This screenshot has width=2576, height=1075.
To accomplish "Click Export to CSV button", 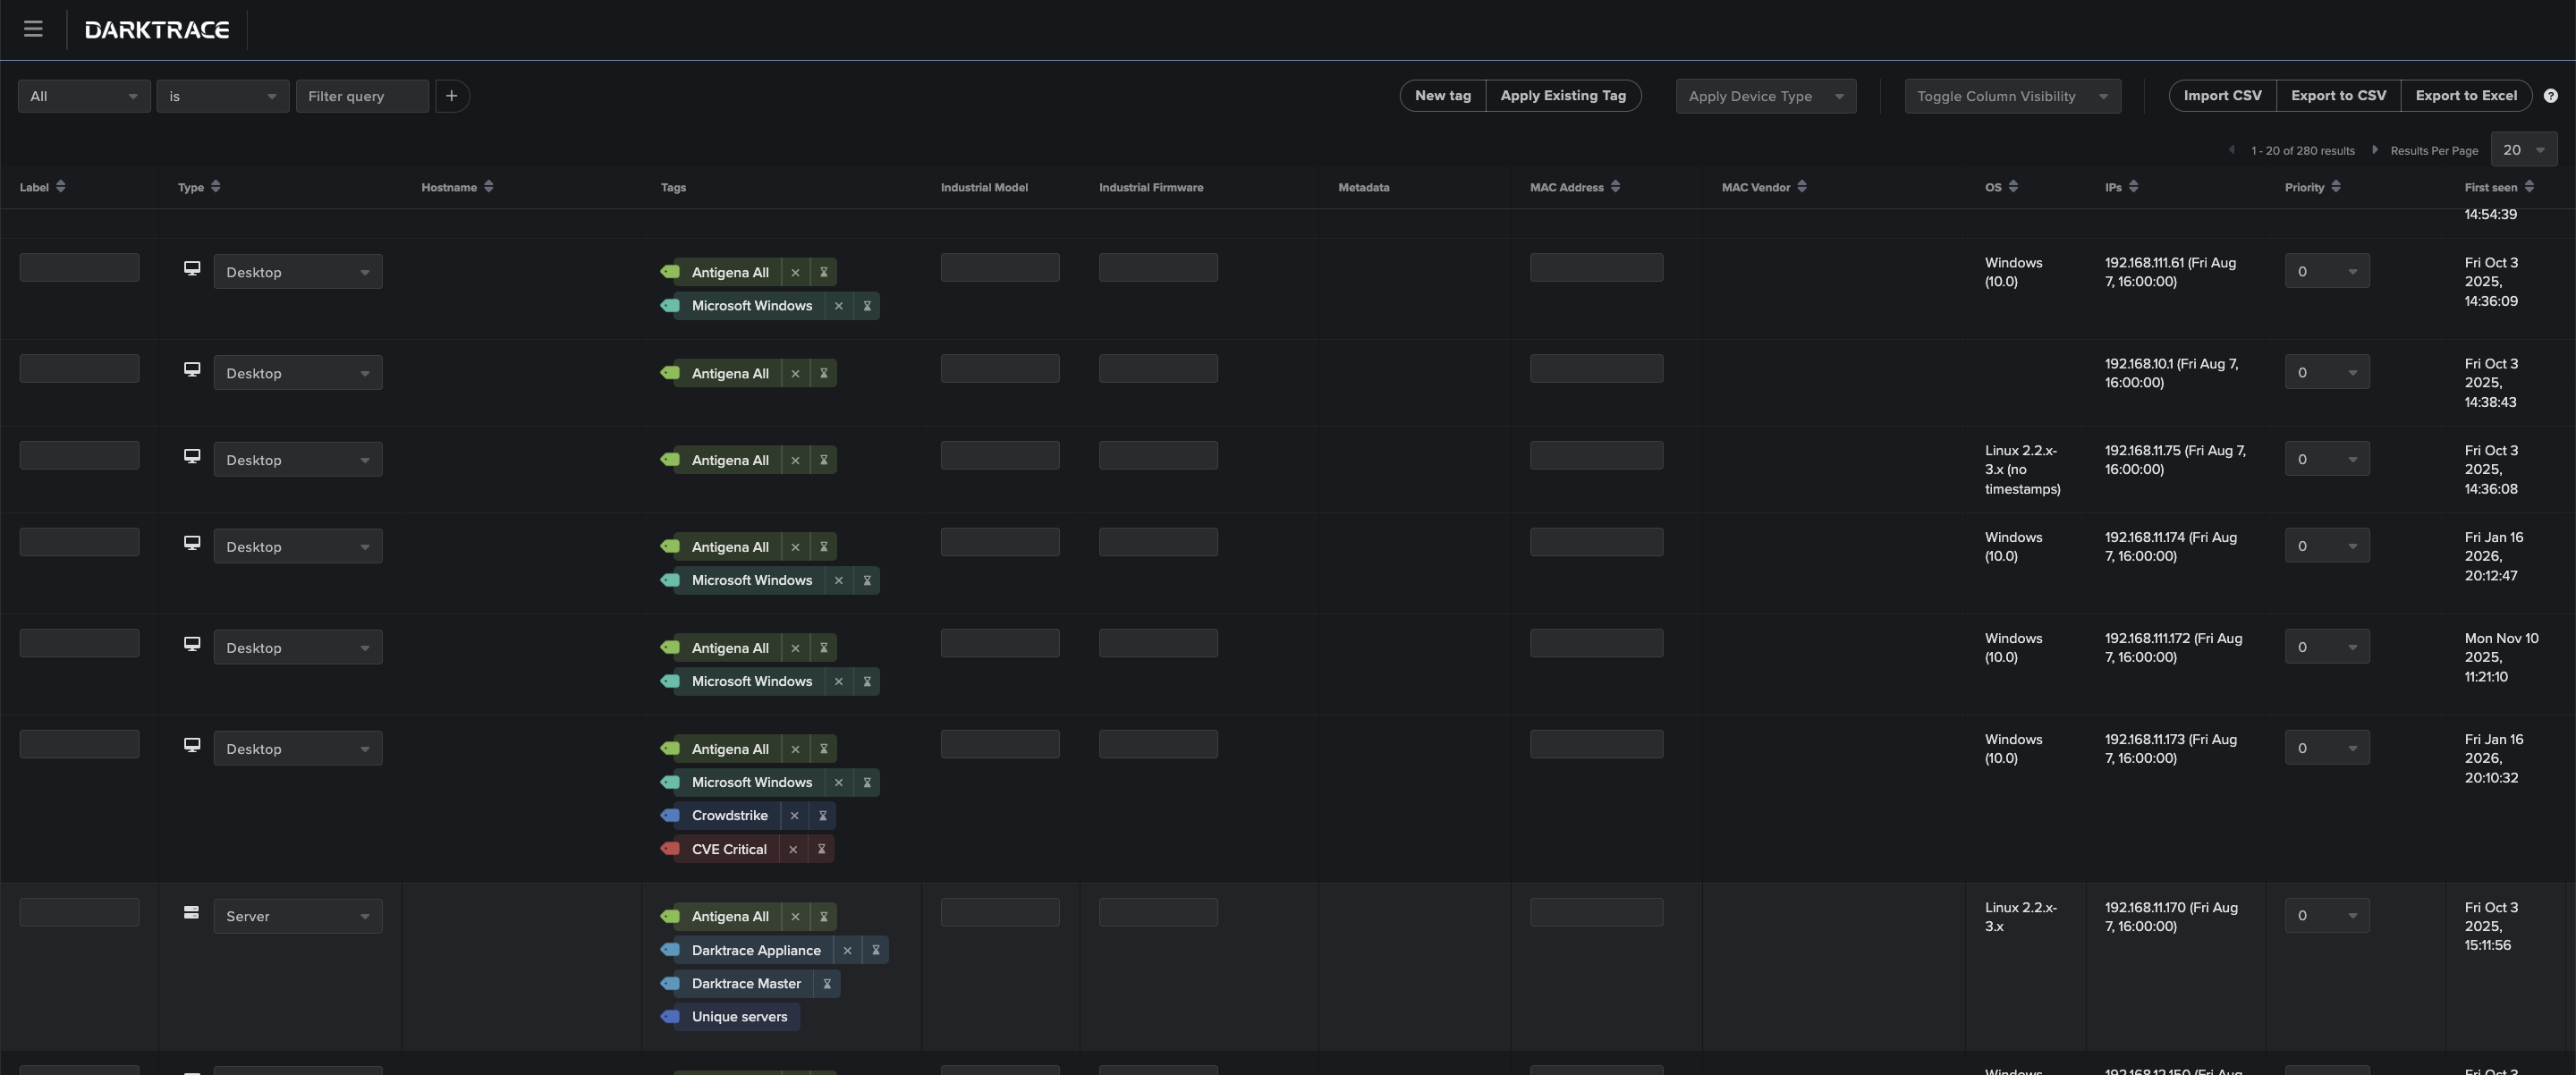I will coord(2339,96).
